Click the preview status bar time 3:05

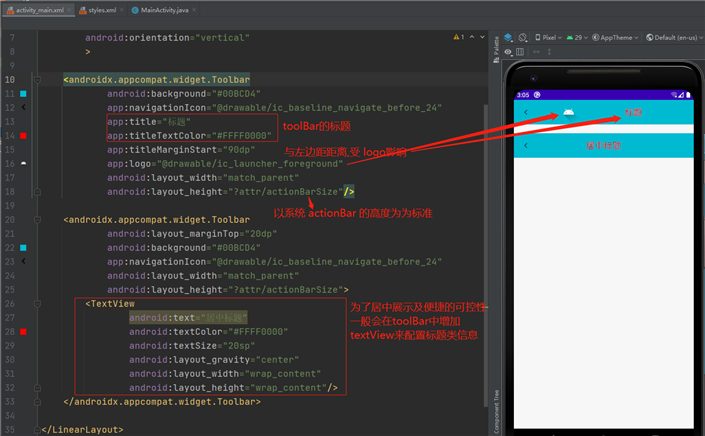(x=523, y=95)
